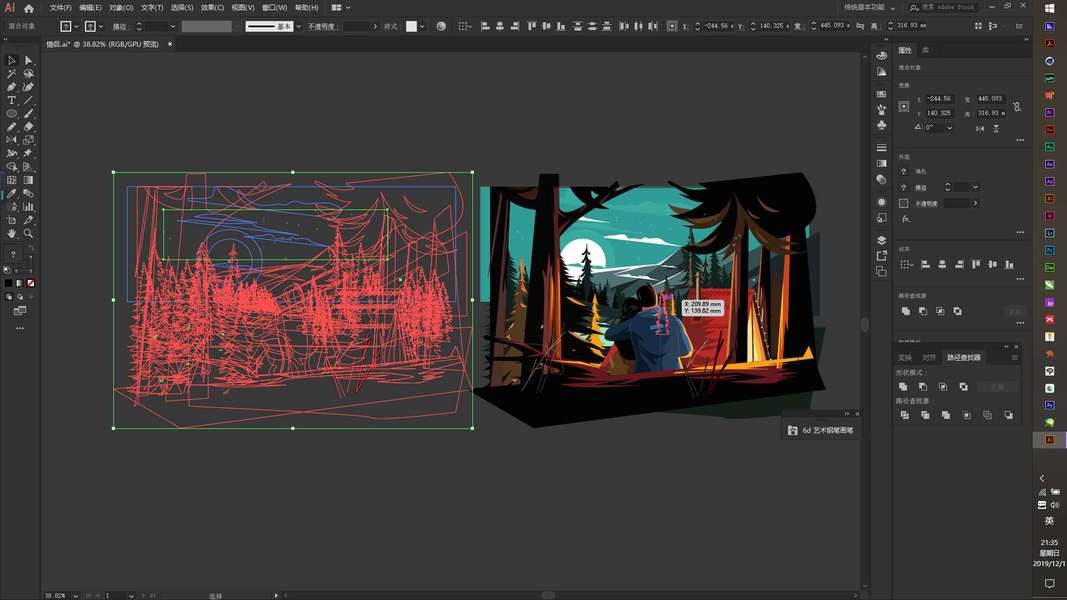
Task: Switch to the 路径查找器 tab
Action: tap(964, 357)
